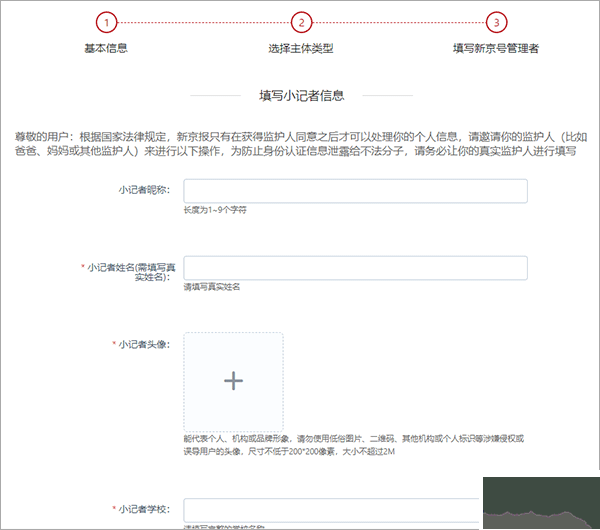Click the plus icon to upload avatar
The height and width of the screenshot is (530, 600).
click(233, 382)
